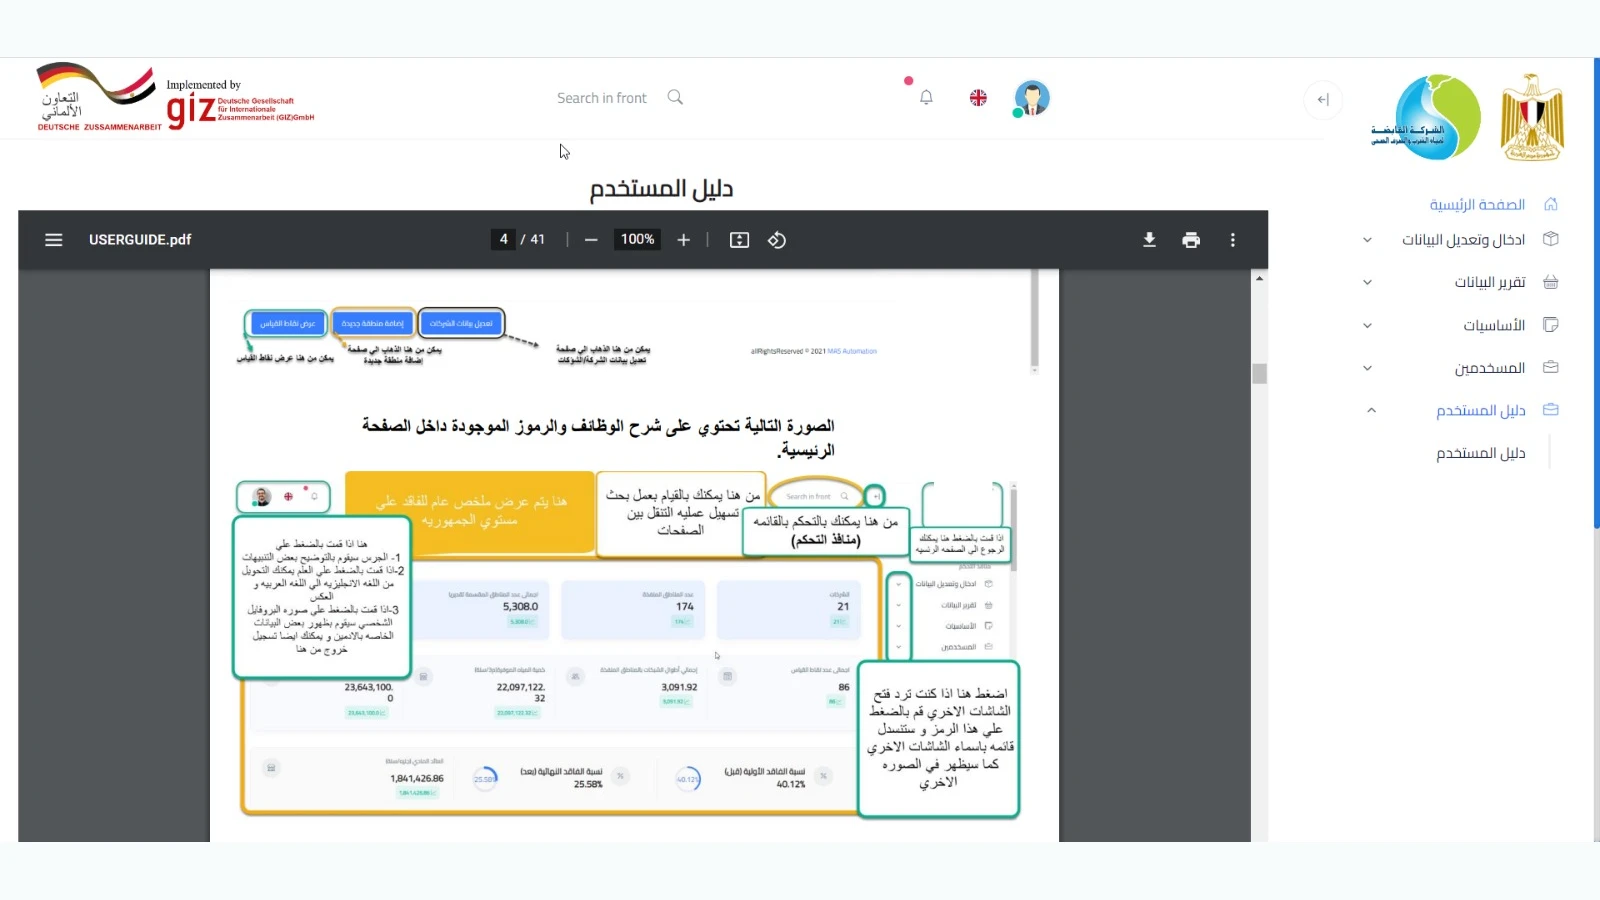
Task: Zoom in the PDF with plus button
Action: pos(684,240)
